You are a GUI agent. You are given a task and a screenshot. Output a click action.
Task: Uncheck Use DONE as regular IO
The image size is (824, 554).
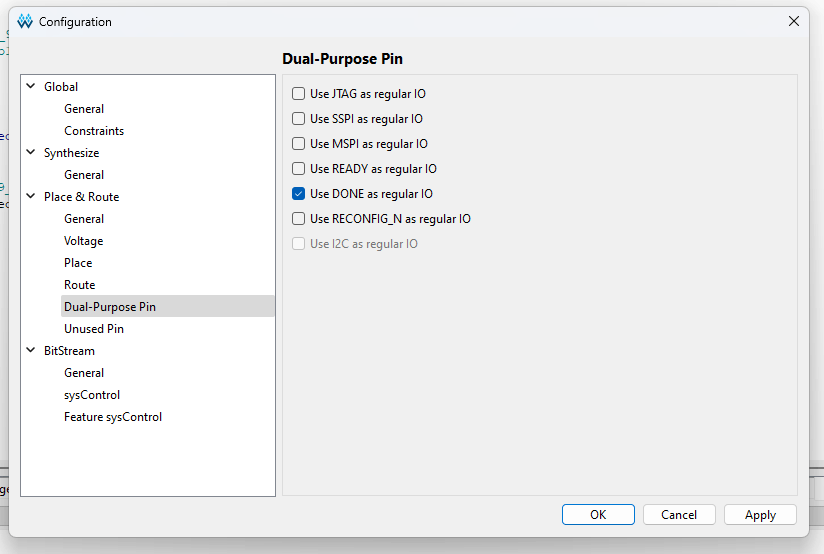298,193
